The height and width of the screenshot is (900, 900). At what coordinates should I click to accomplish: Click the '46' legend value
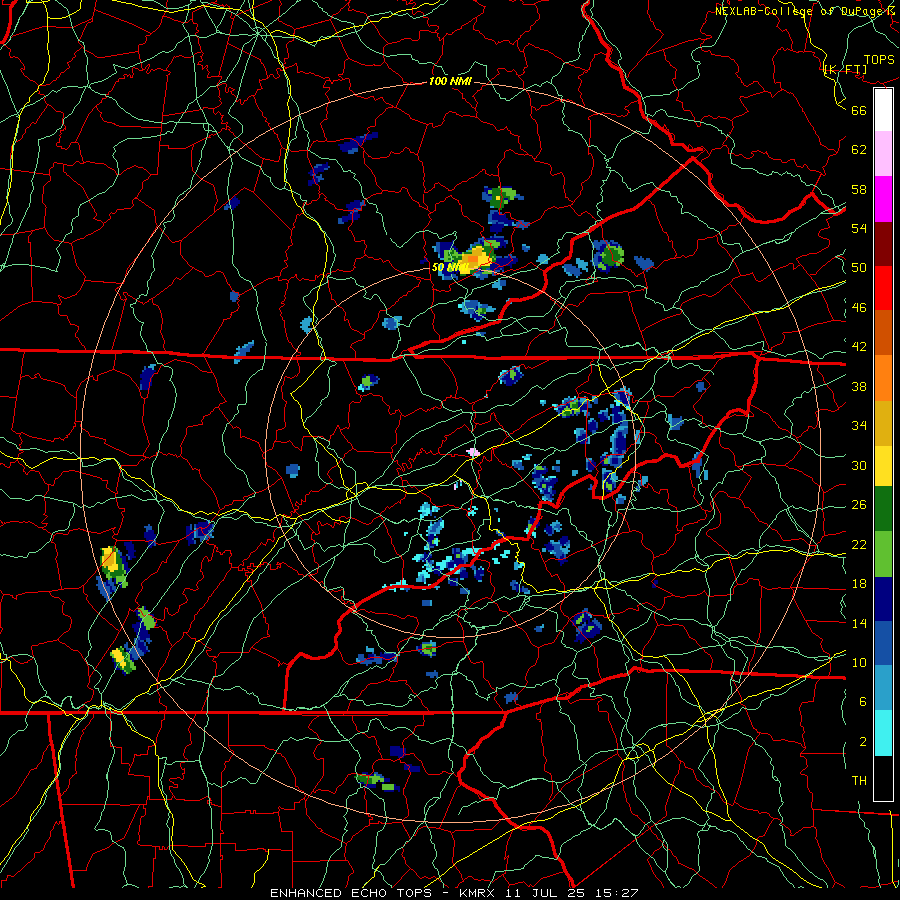(x=859, y=307)
